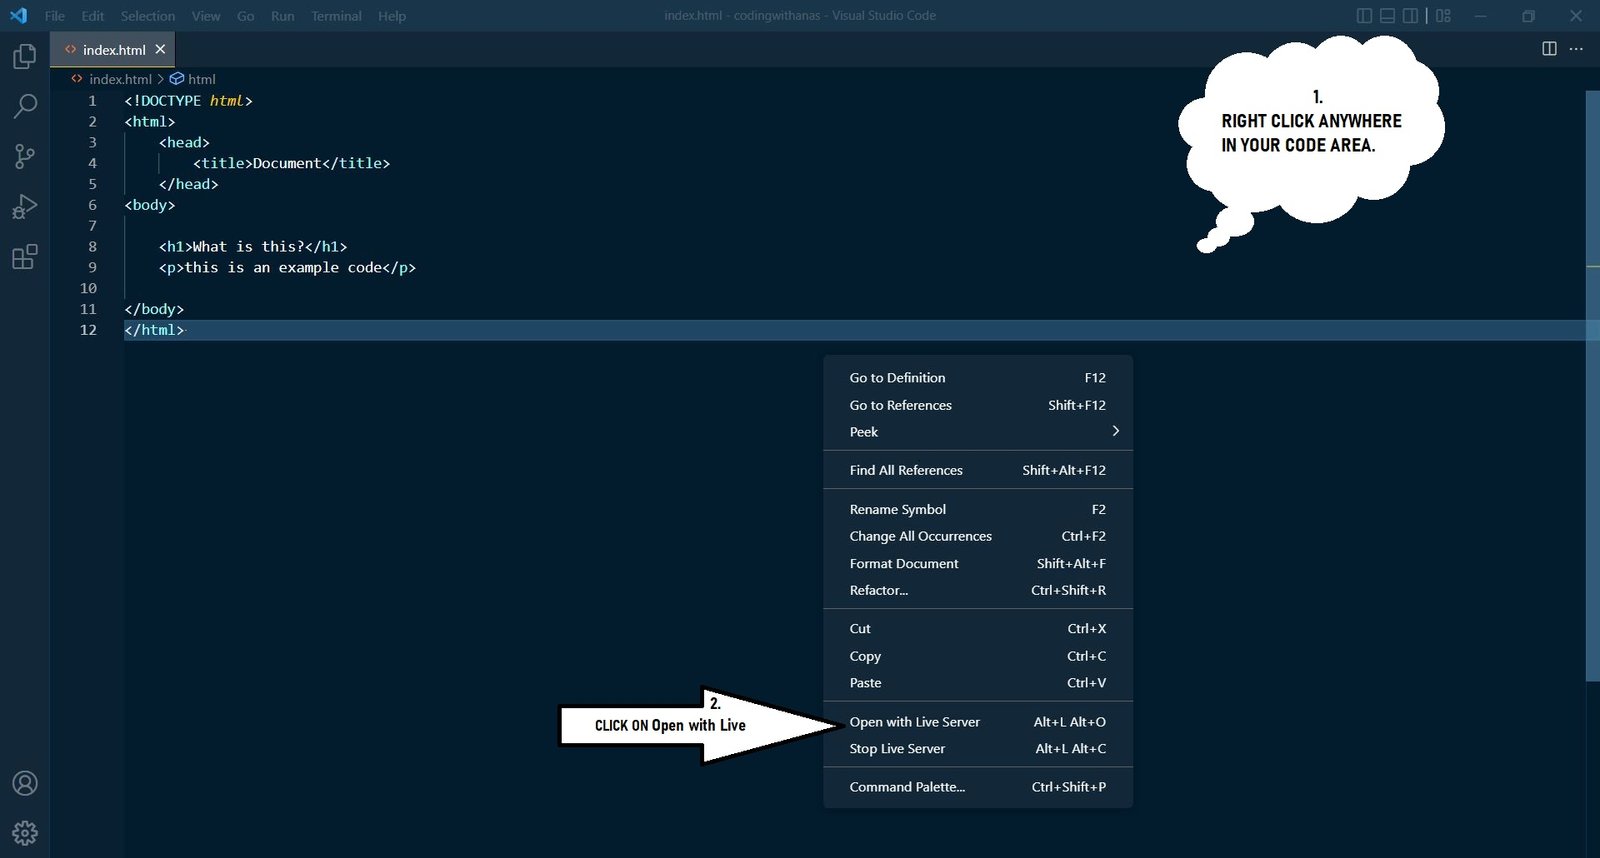Open the Extensions view icon
This screenshot has height=858, width=1600.
pos(25,256)
